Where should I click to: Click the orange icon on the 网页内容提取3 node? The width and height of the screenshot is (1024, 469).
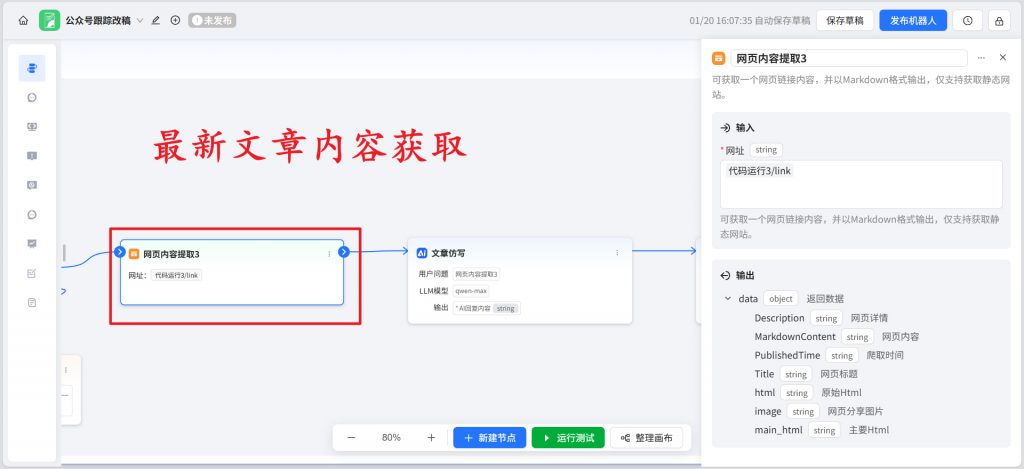[134, 253]
